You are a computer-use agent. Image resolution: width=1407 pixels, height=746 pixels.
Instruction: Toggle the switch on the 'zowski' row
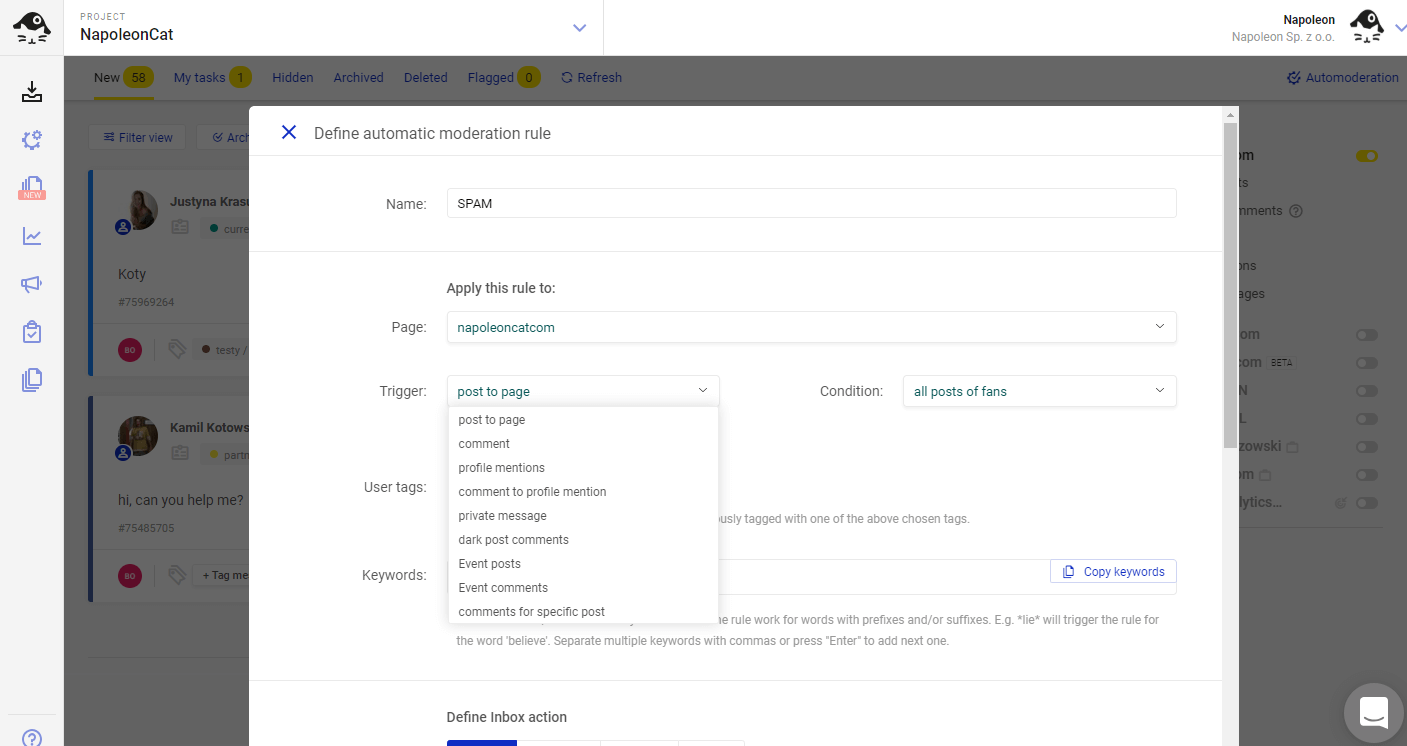point(1367,447)
